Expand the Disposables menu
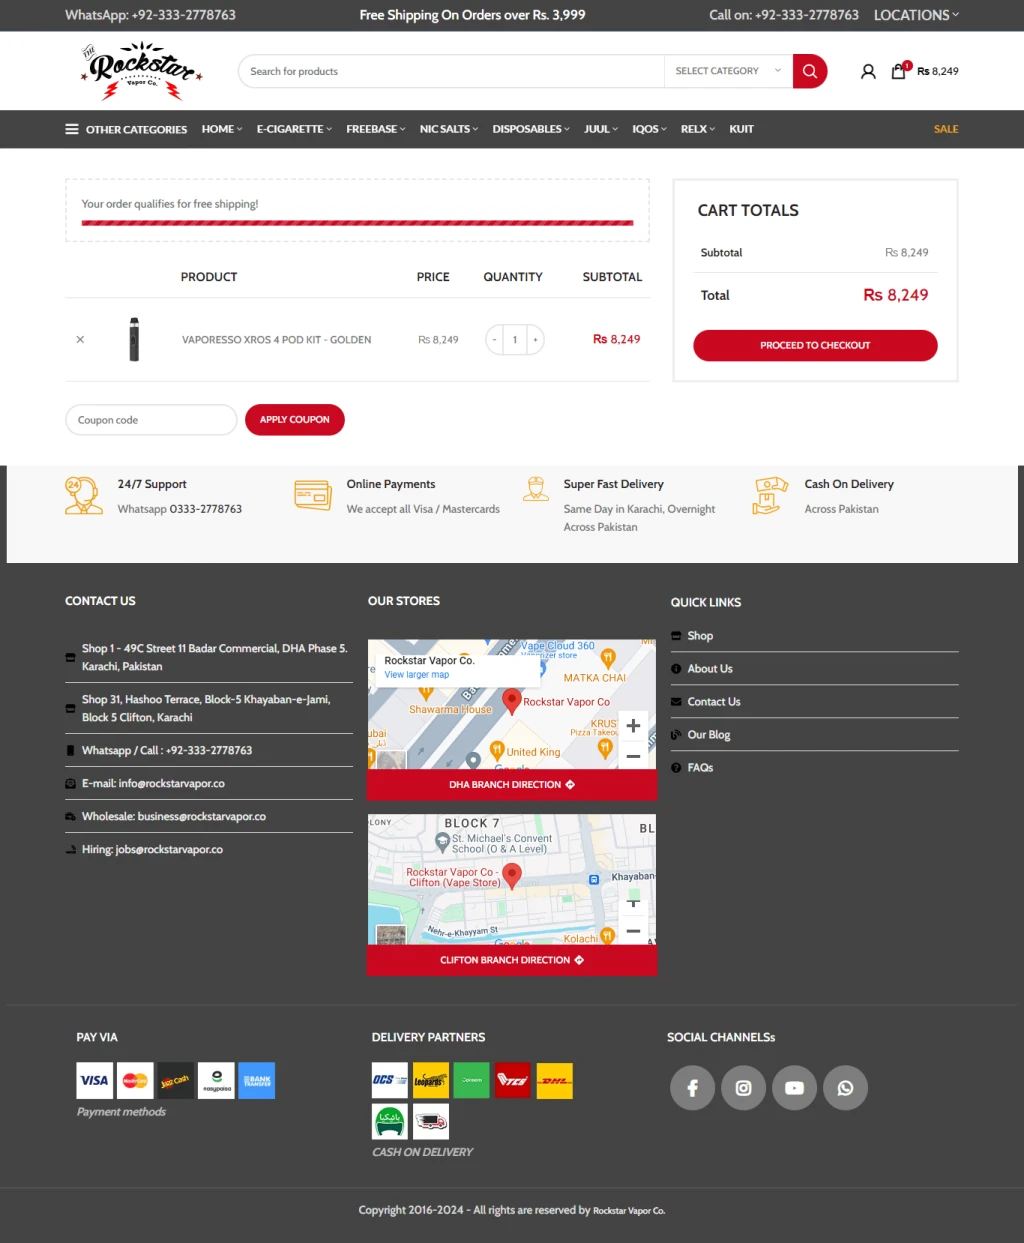The height and width of the screenshot is (1243, 1024). pyautogui.click(x=531, y=129)
